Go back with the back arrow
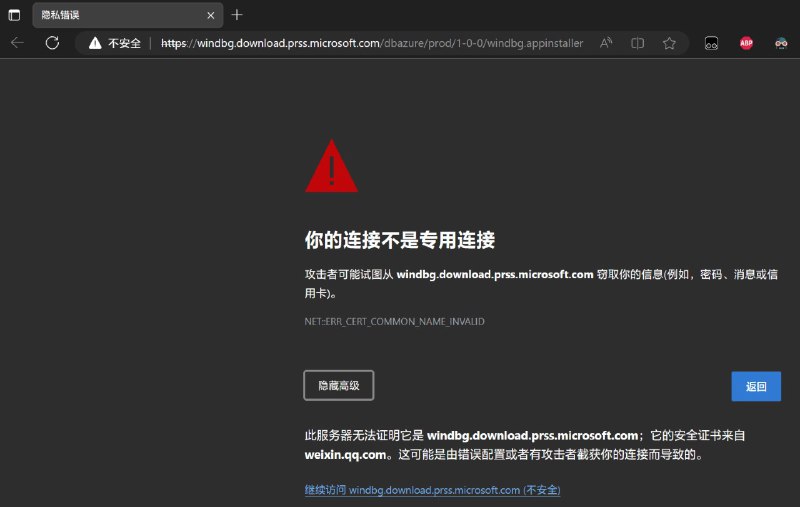The height and width of the screenshot is (507, 800). point(17,43)
